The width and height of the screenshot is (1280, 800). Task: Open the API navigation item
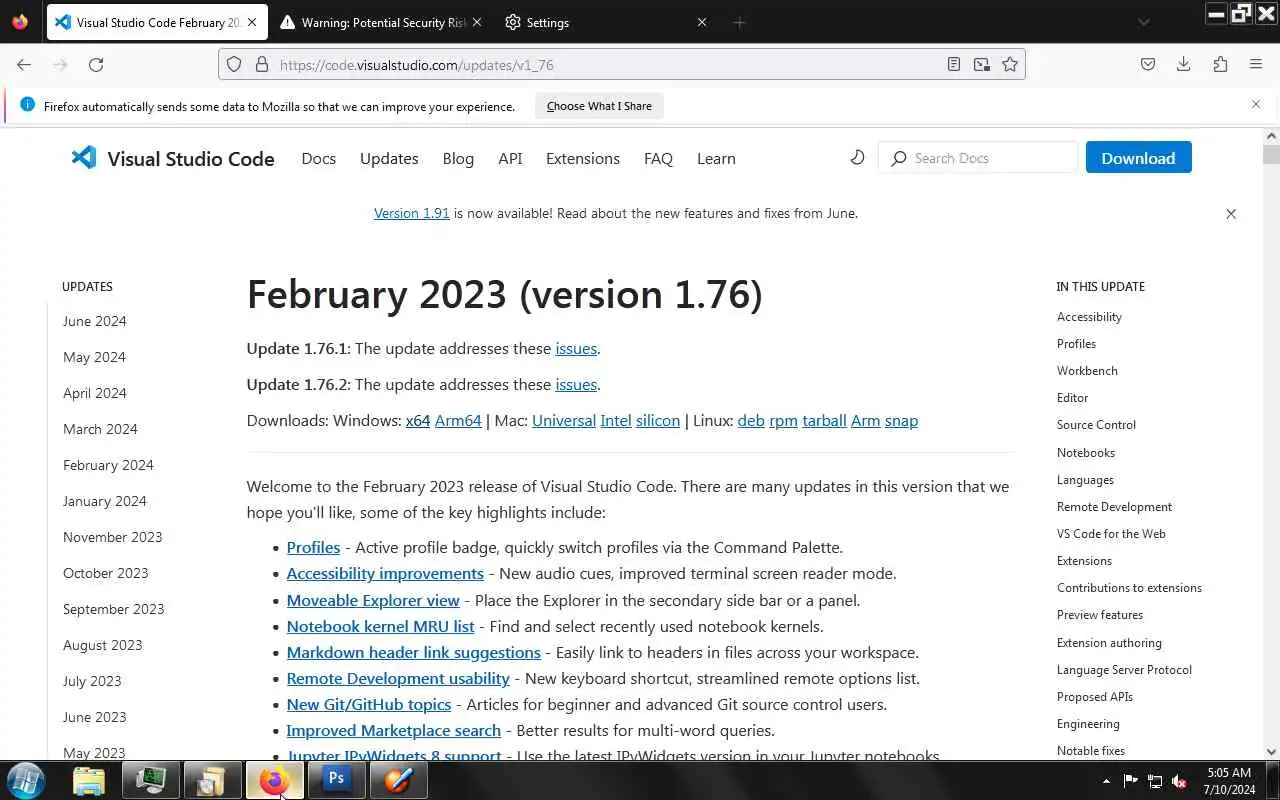pyautogui.click(x=510, y=158)
